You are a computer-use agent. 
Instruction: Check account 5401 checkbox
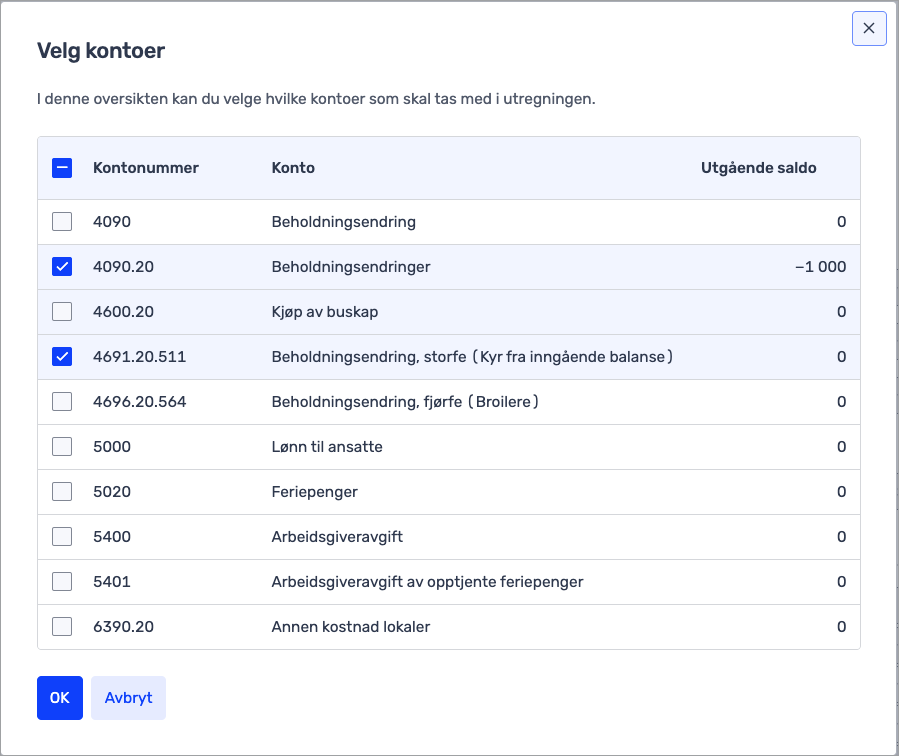click(62, 582)
